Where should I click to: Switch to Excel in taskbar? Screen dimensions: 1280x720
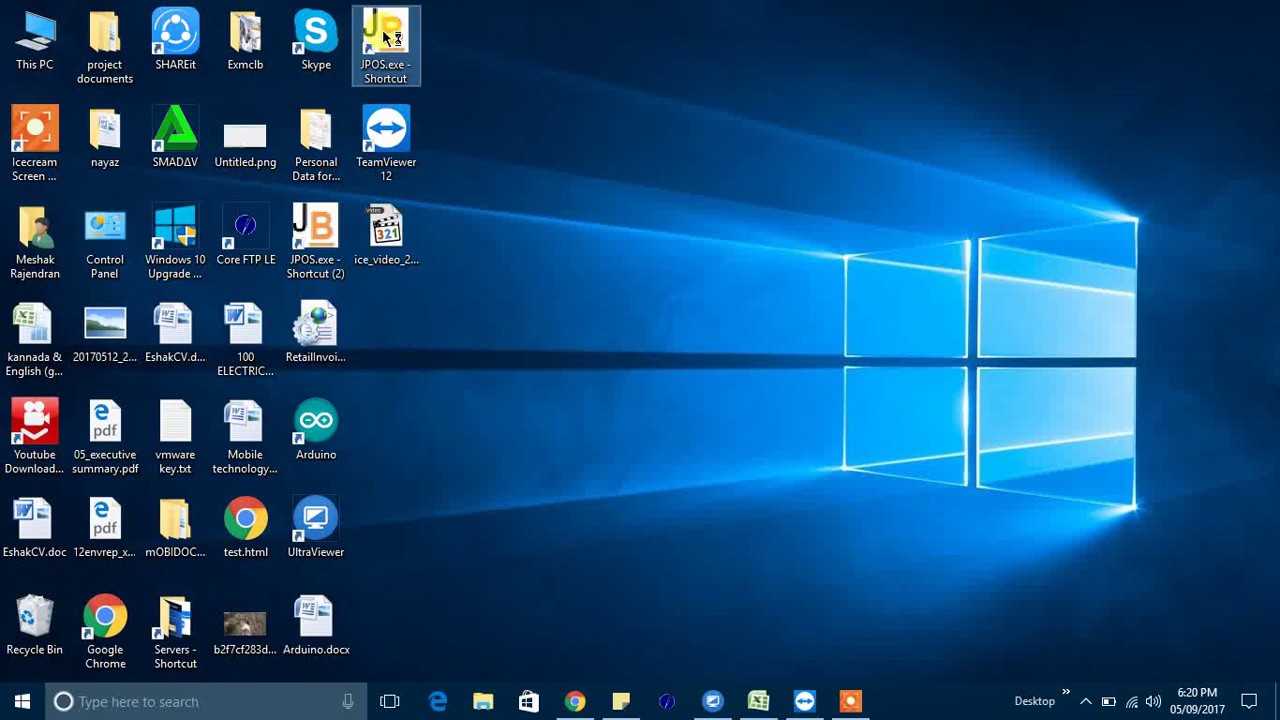(x=759, y=701)
